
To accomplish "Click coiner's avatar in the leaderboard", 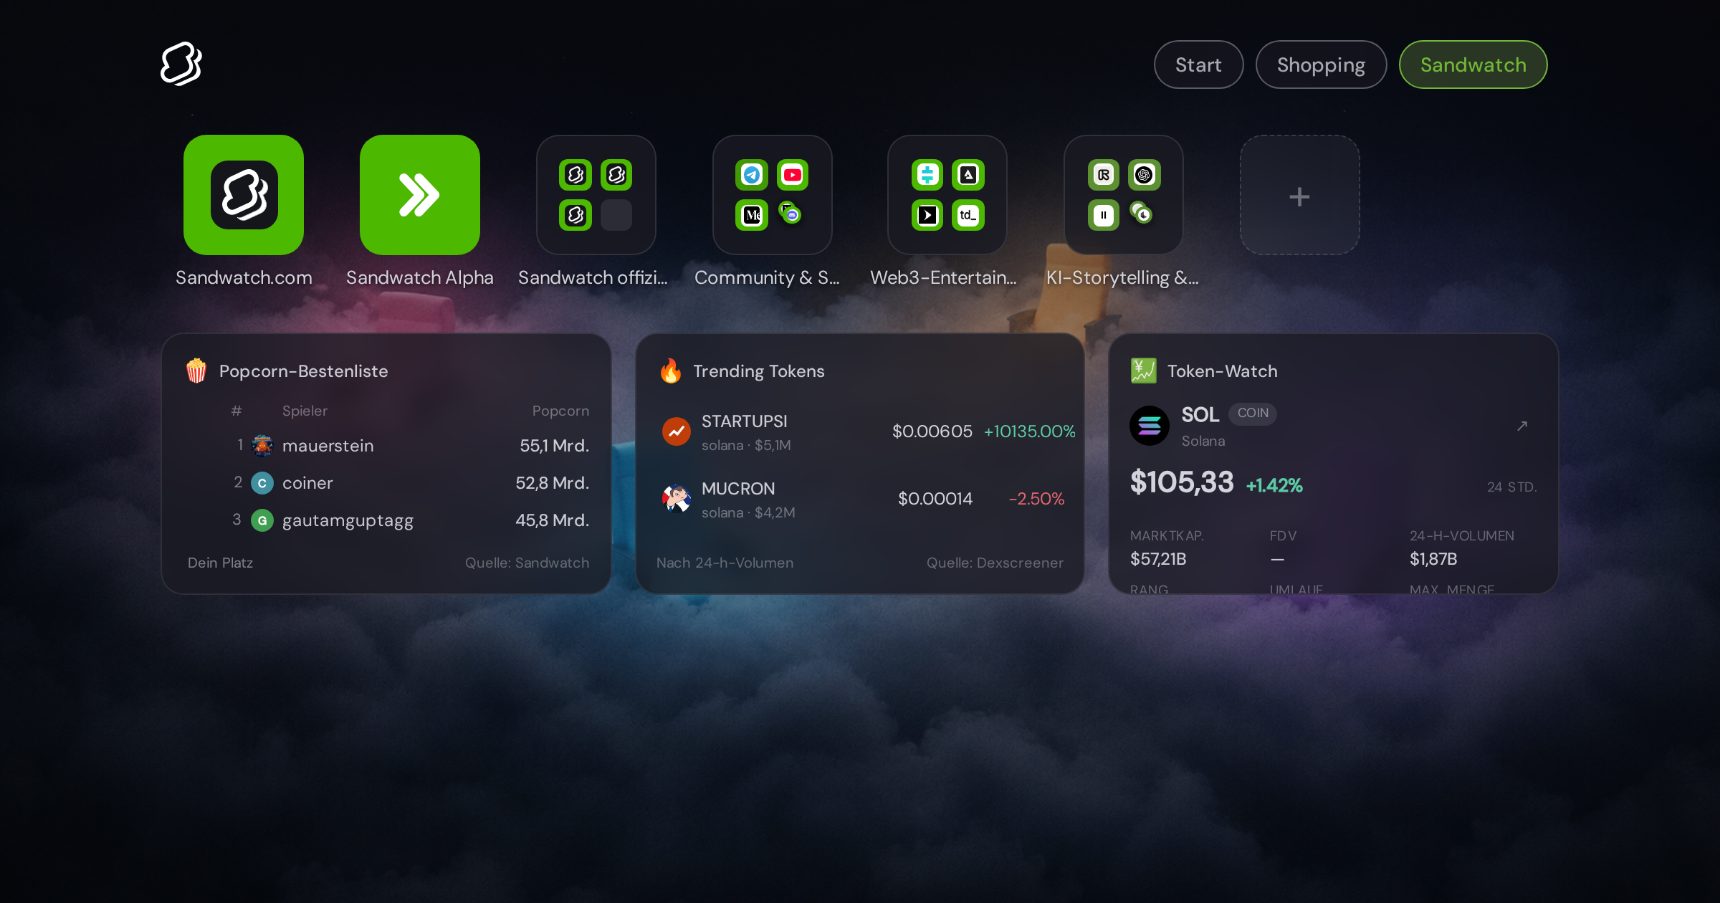I will point(262,483).
